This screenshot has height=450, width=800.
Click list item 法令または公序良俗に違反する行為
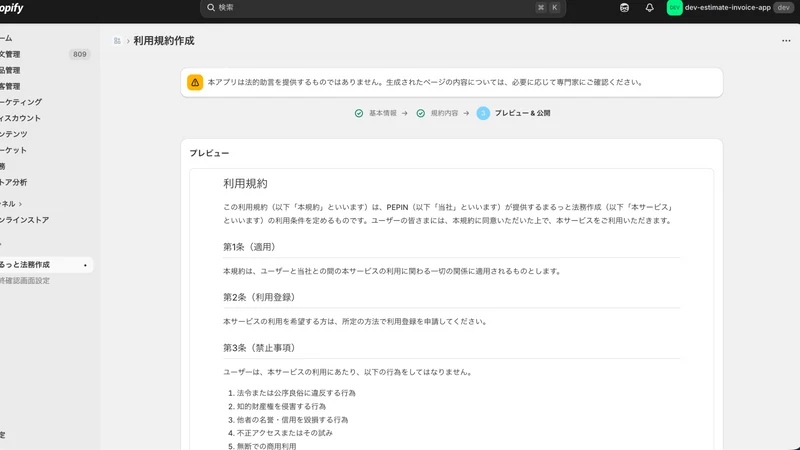click(296, 393)
